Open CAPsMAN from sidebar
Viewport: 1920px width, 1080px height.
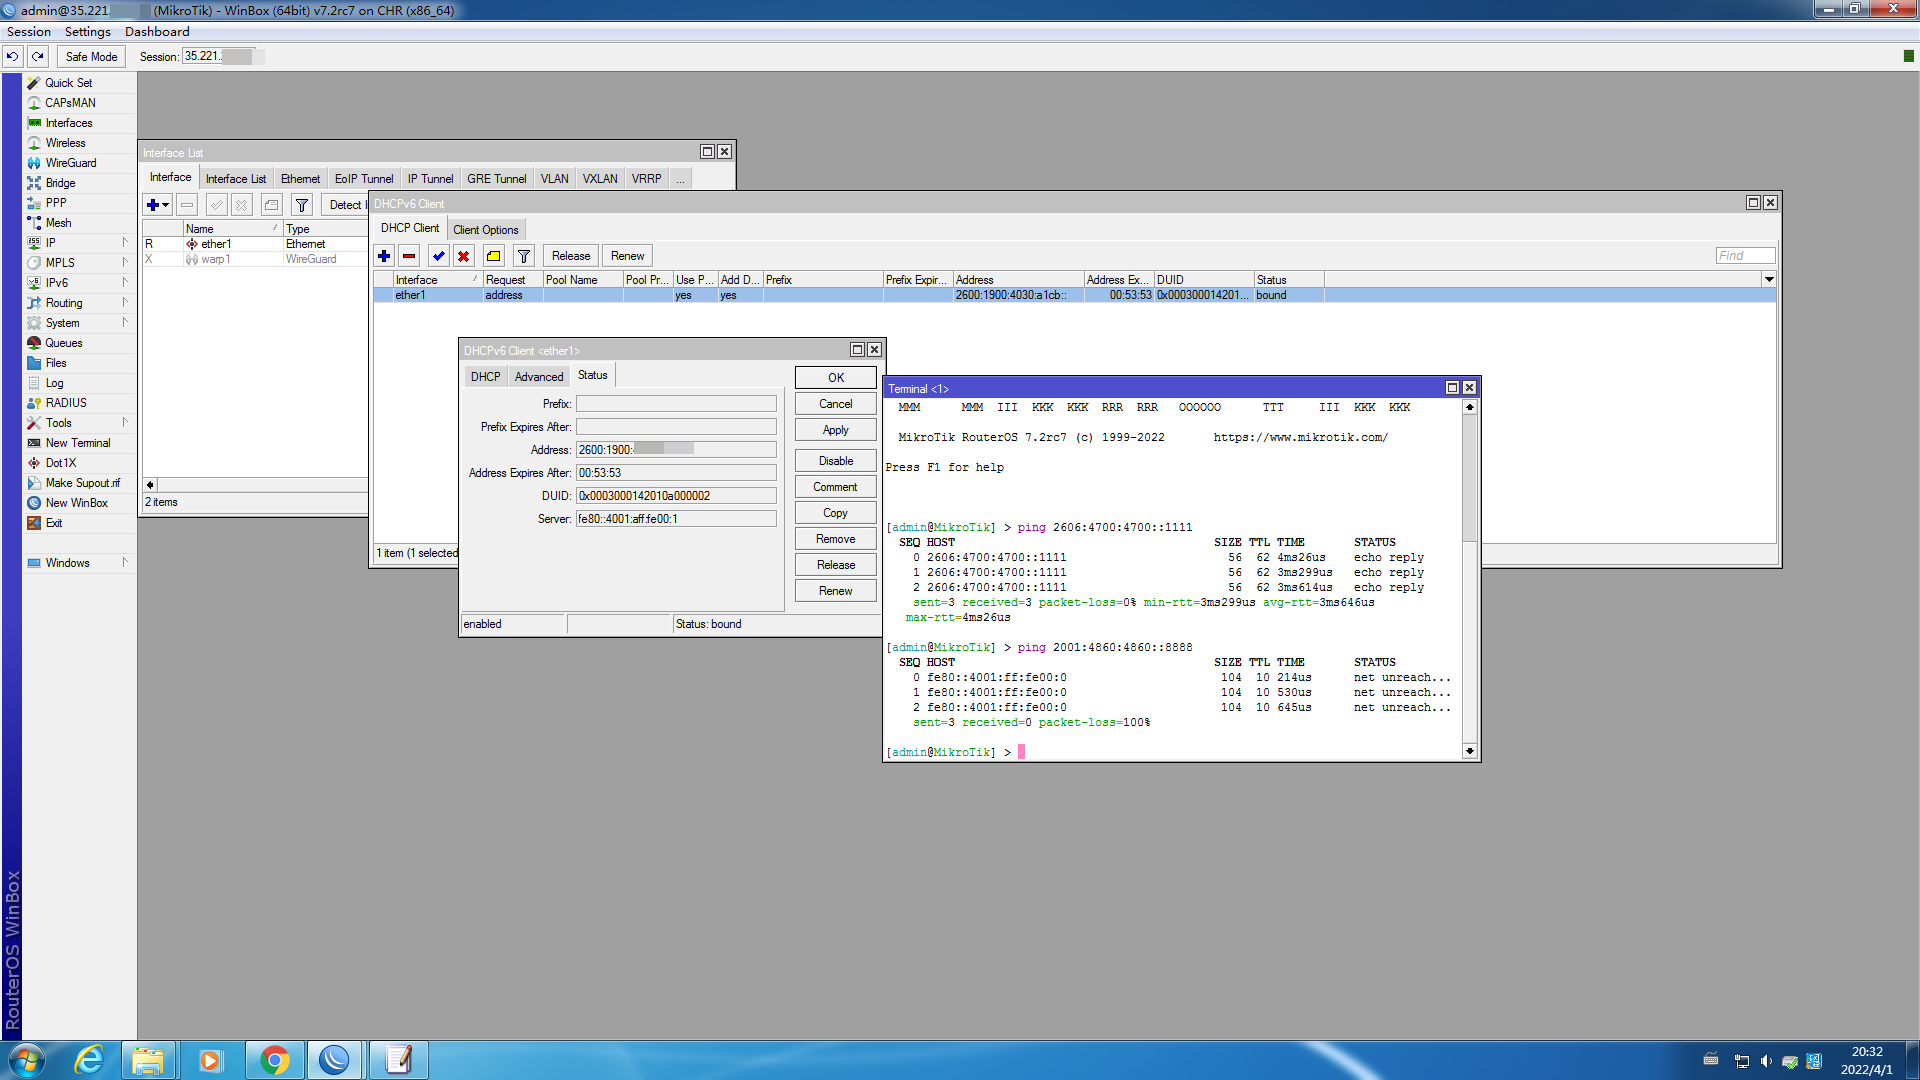click(70, 103)
